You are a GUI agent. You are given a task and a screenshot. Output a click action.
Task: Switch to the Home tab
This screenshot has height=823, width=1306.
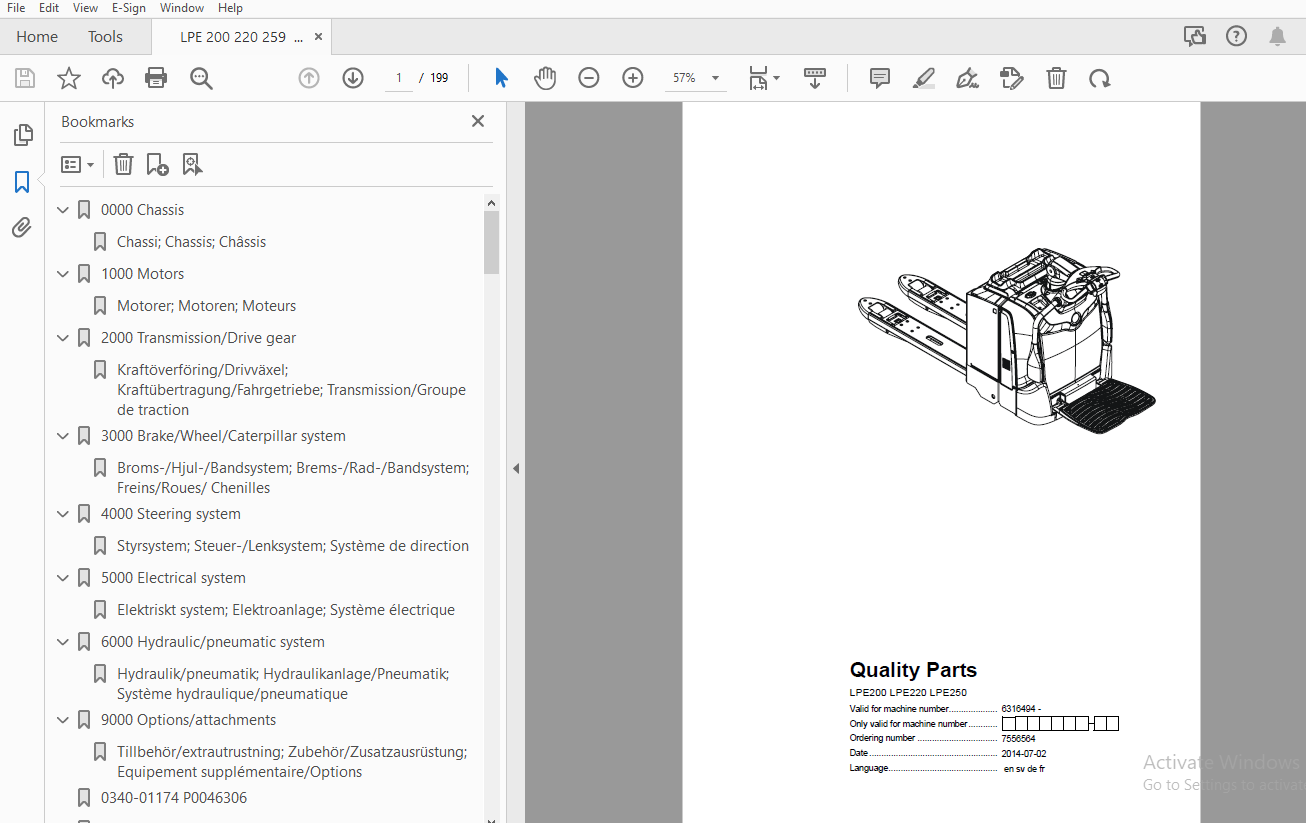37,37
